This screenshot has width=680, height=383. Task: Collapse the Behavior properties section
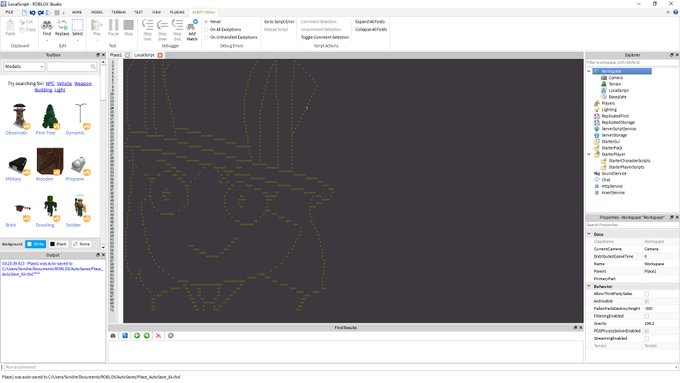tap(589, 286)
